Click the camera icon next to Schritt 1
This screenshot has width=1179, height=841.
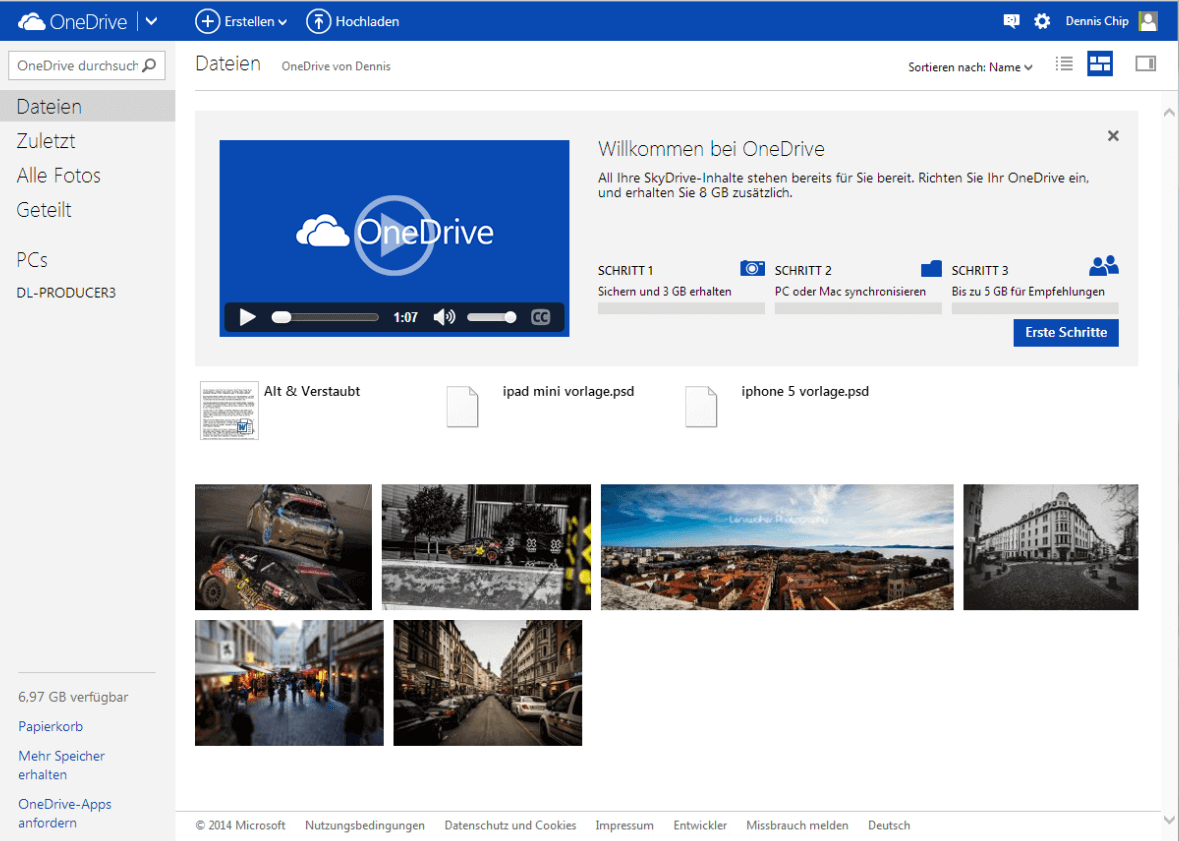752,268
